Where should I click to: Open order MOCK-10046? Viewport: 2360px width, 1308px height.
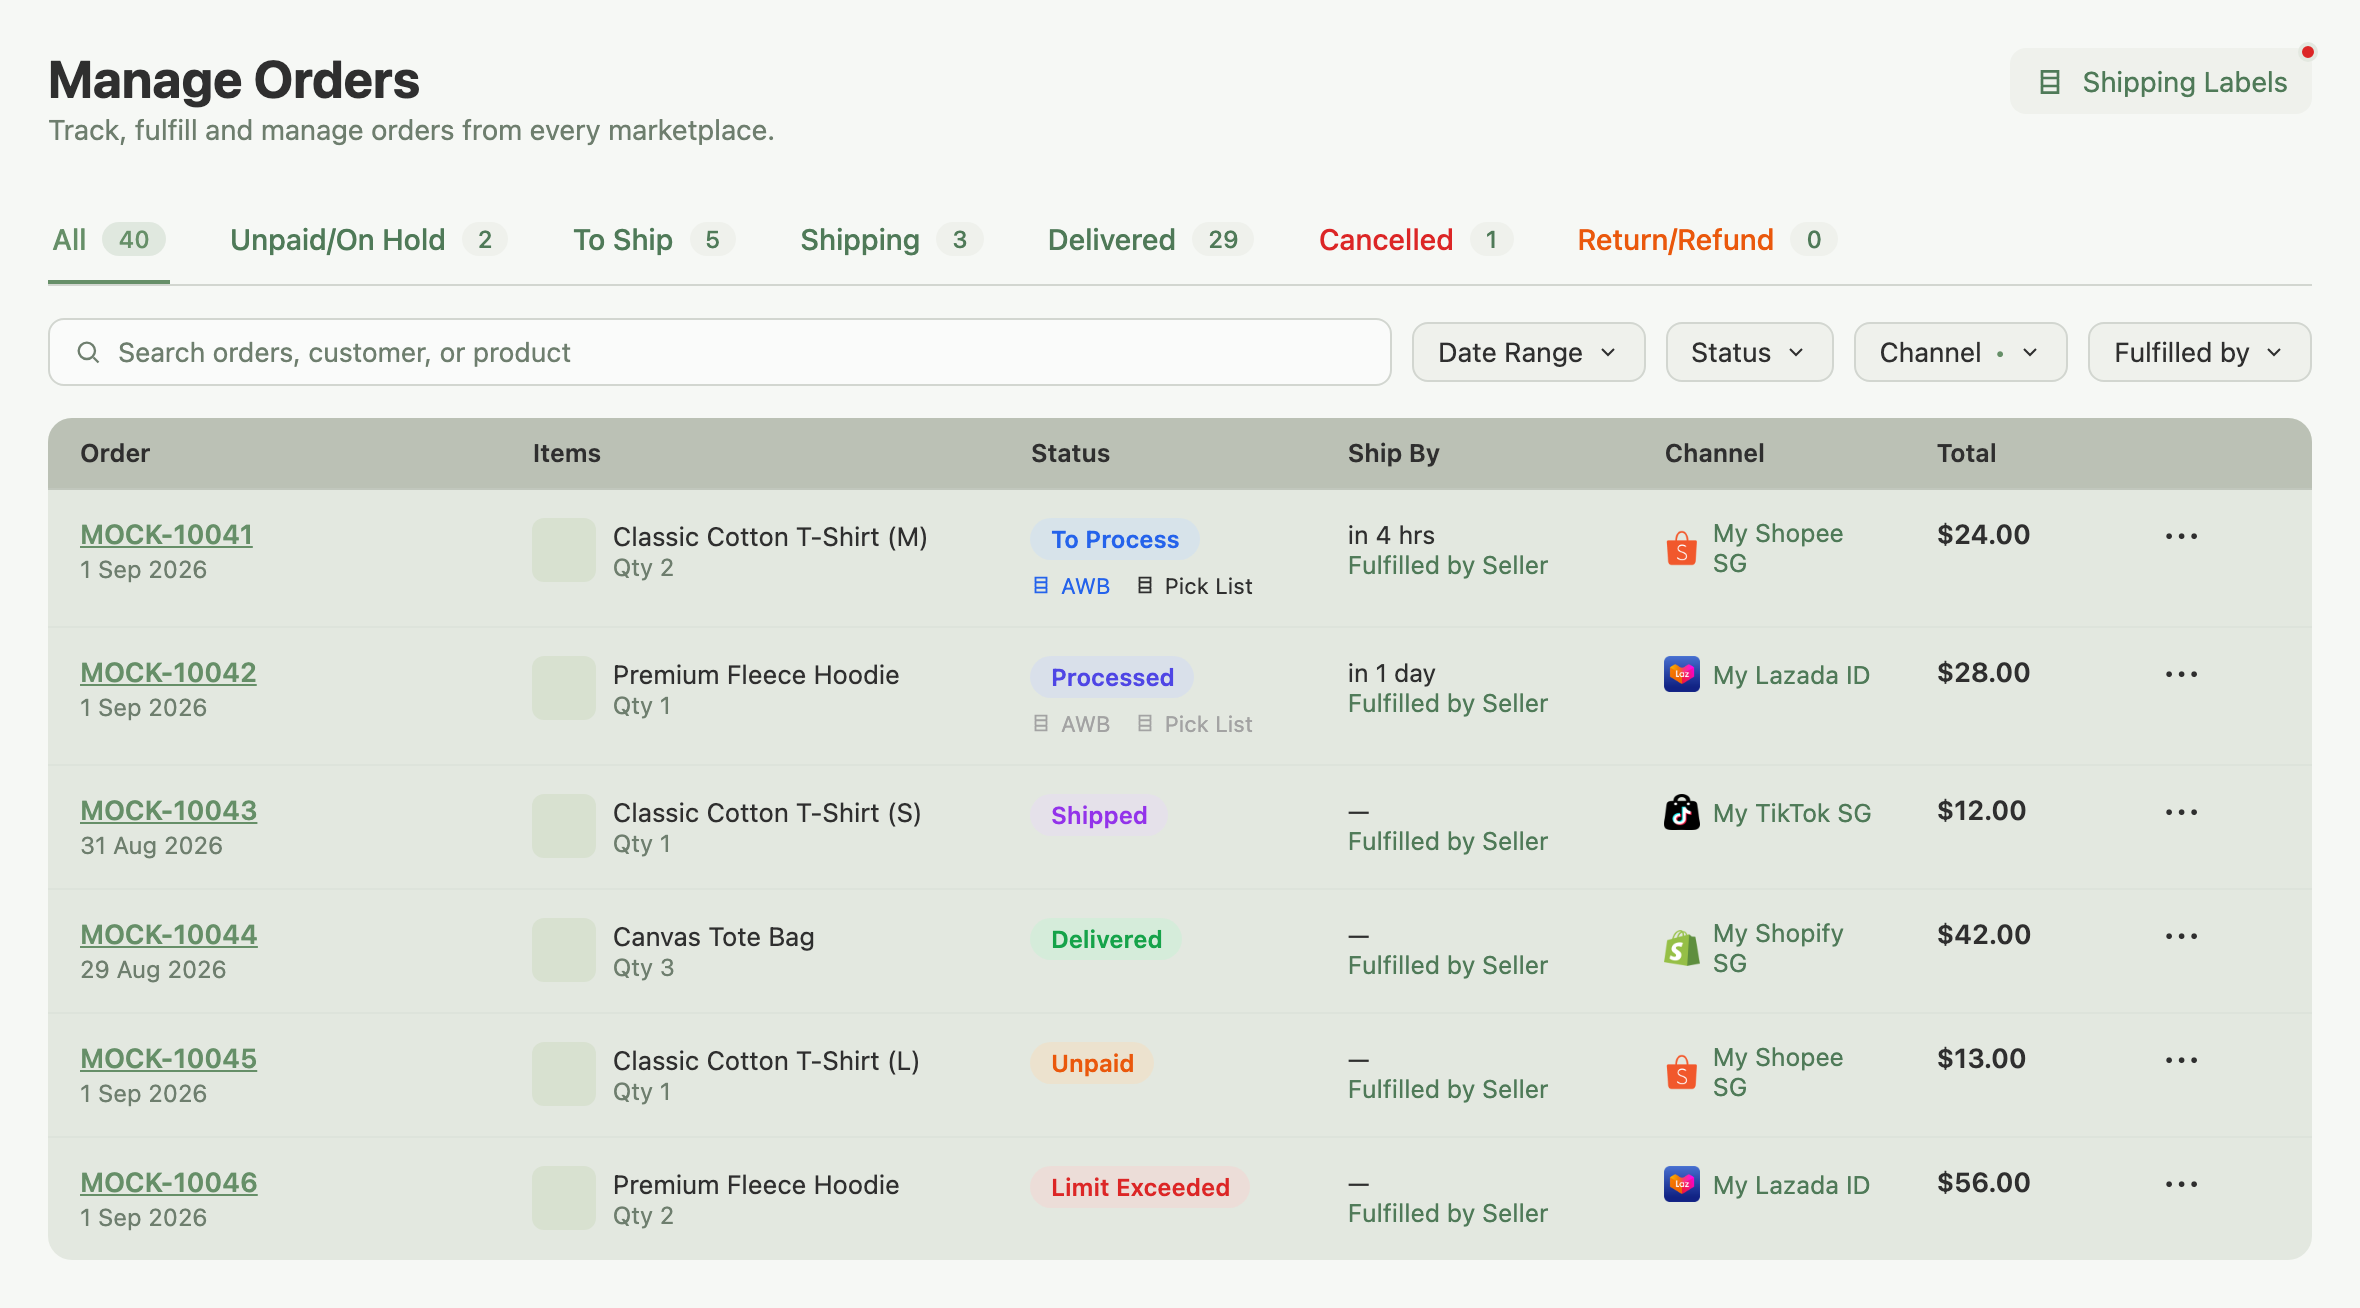pyautogui.click(x=168, y=1183)
